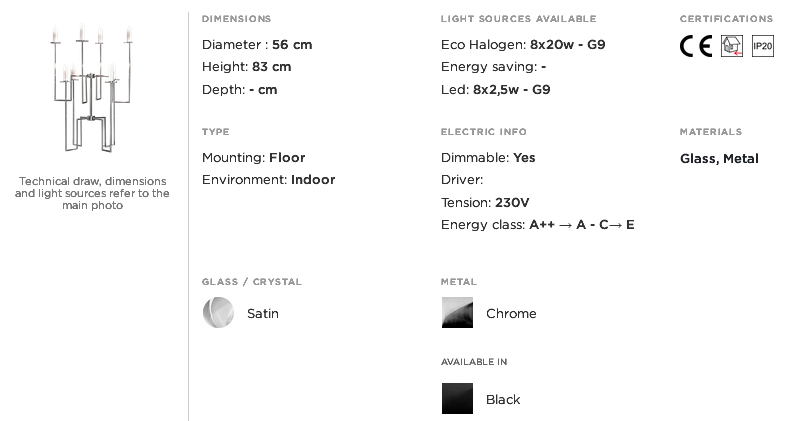Viewport: 789px width, 421px height.
Task: Click the indoor-use house certification icon
Action: [x=732, y=46]
